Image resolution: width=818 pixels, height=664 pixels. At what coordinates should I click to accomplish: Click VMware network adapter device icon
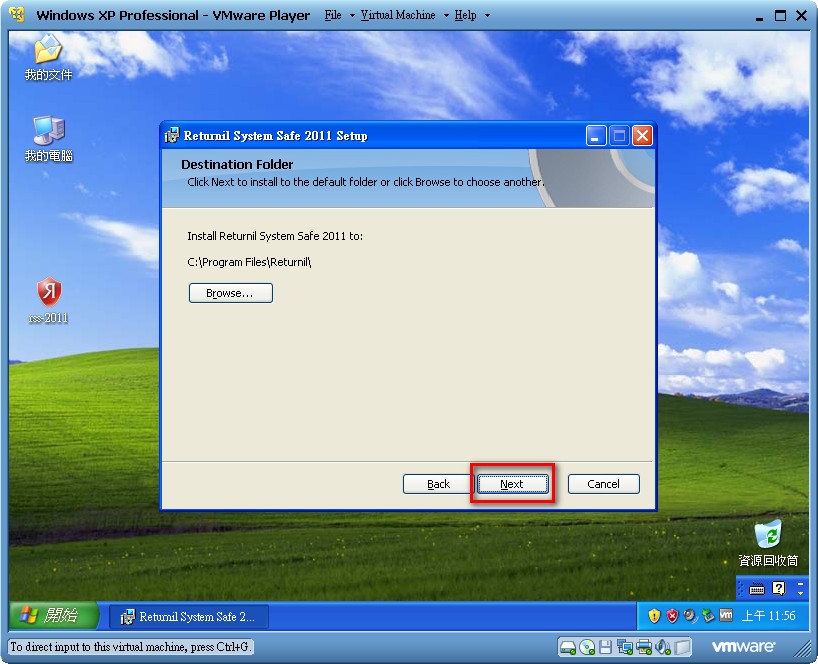(x=624, y=647)
